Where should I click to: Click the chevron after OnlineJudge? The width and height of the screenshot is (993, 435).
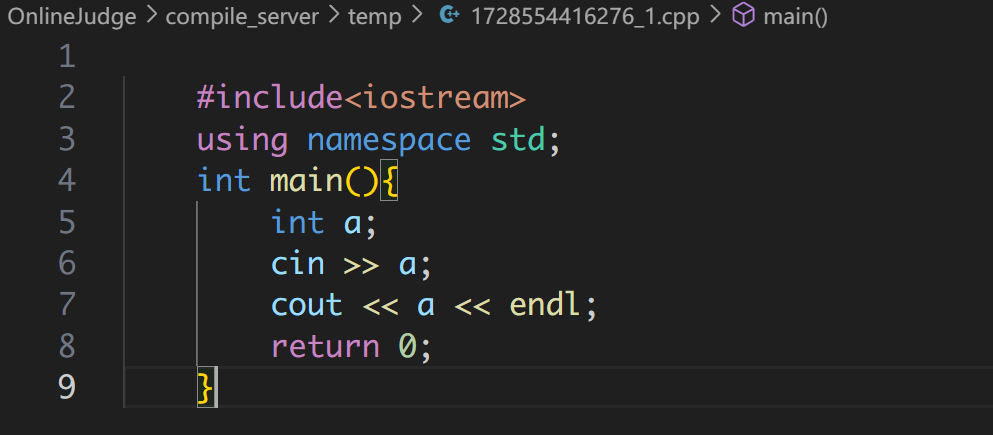pos(149,16)
